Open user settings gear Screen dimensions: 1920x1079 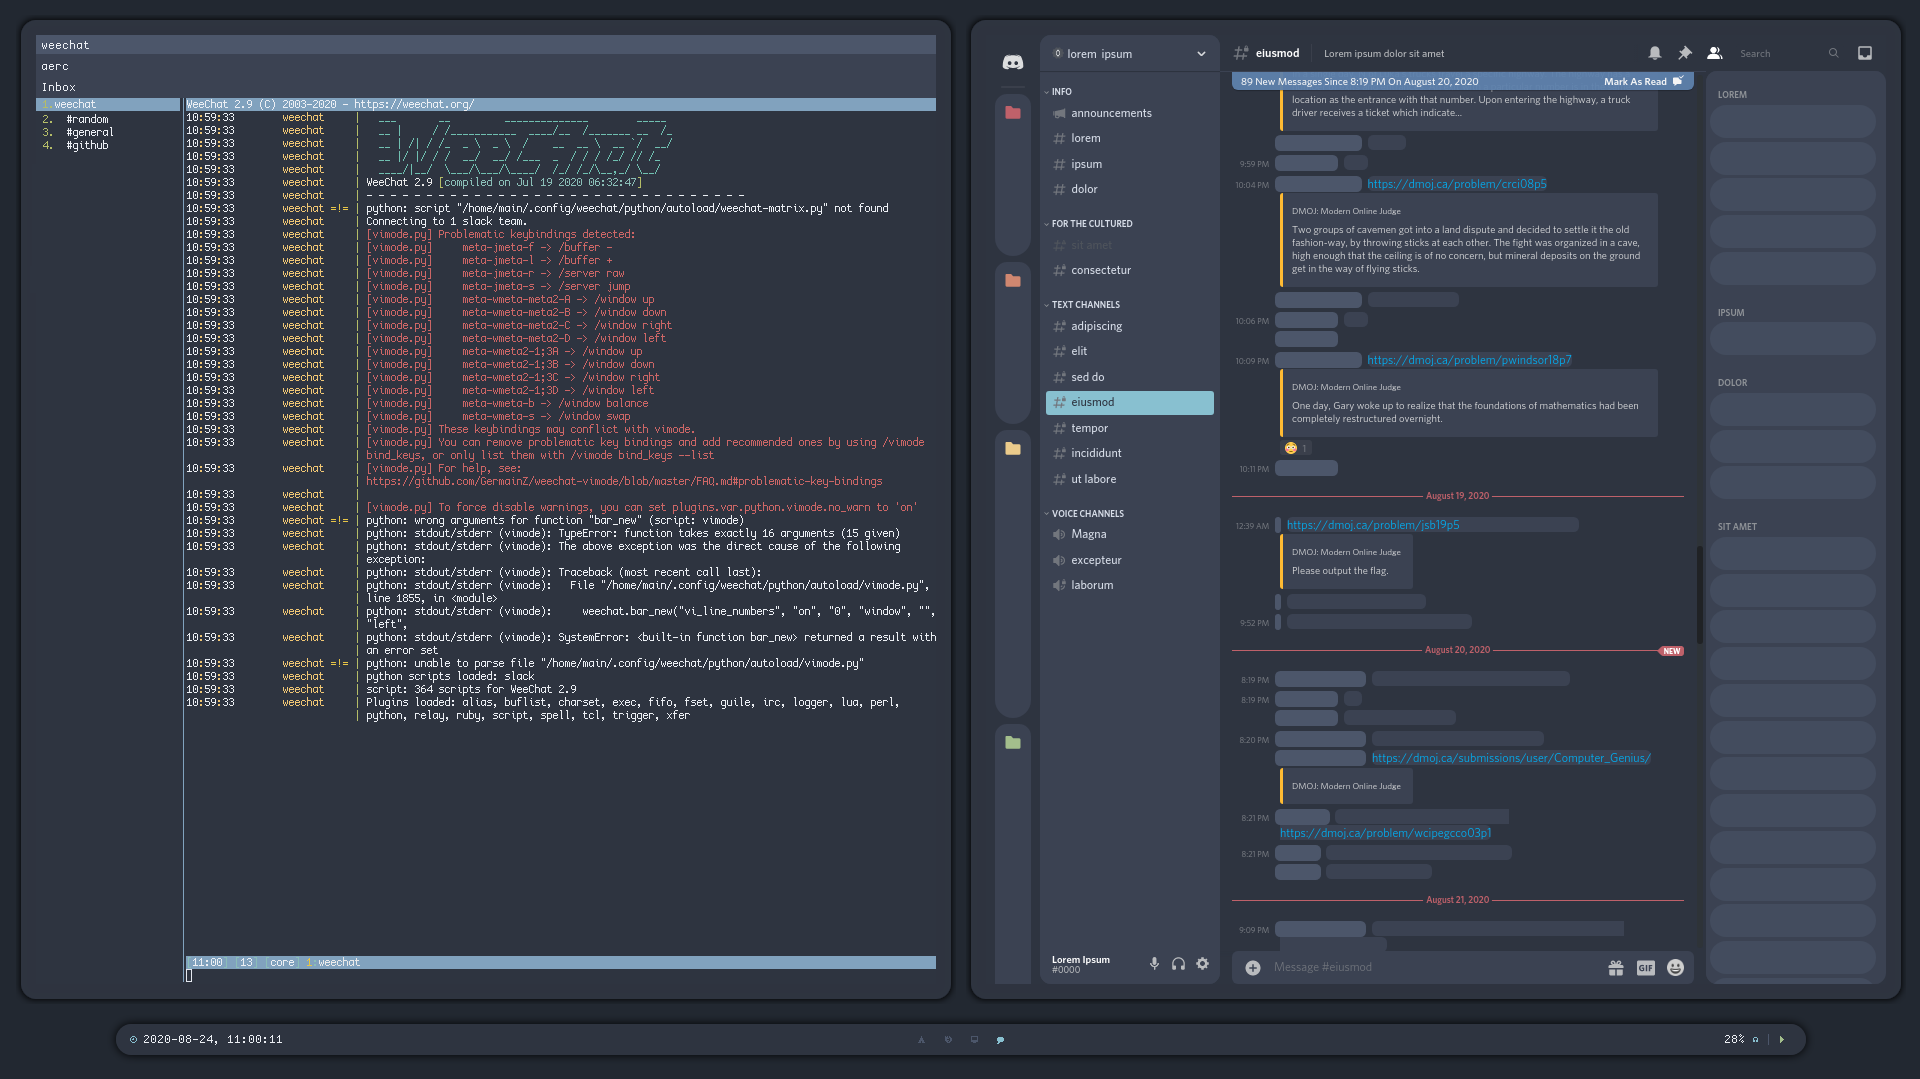click(x=1203, y=964)
